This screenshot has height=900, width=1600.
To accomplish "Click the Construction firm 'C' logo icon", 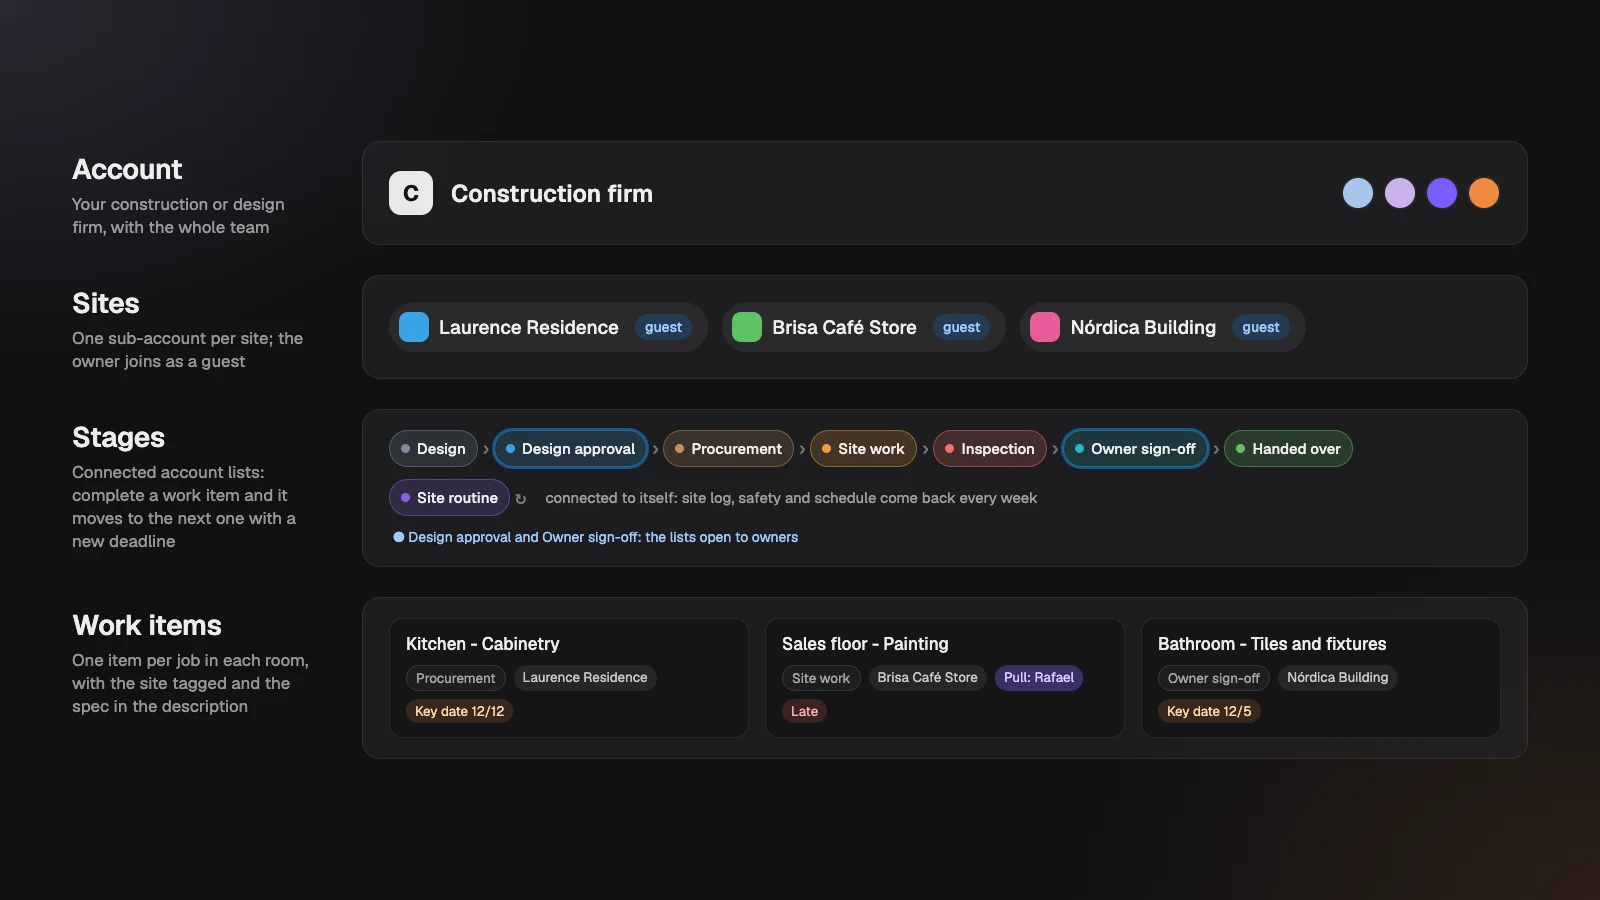I will pyautogui.click(x=411, y=193).
